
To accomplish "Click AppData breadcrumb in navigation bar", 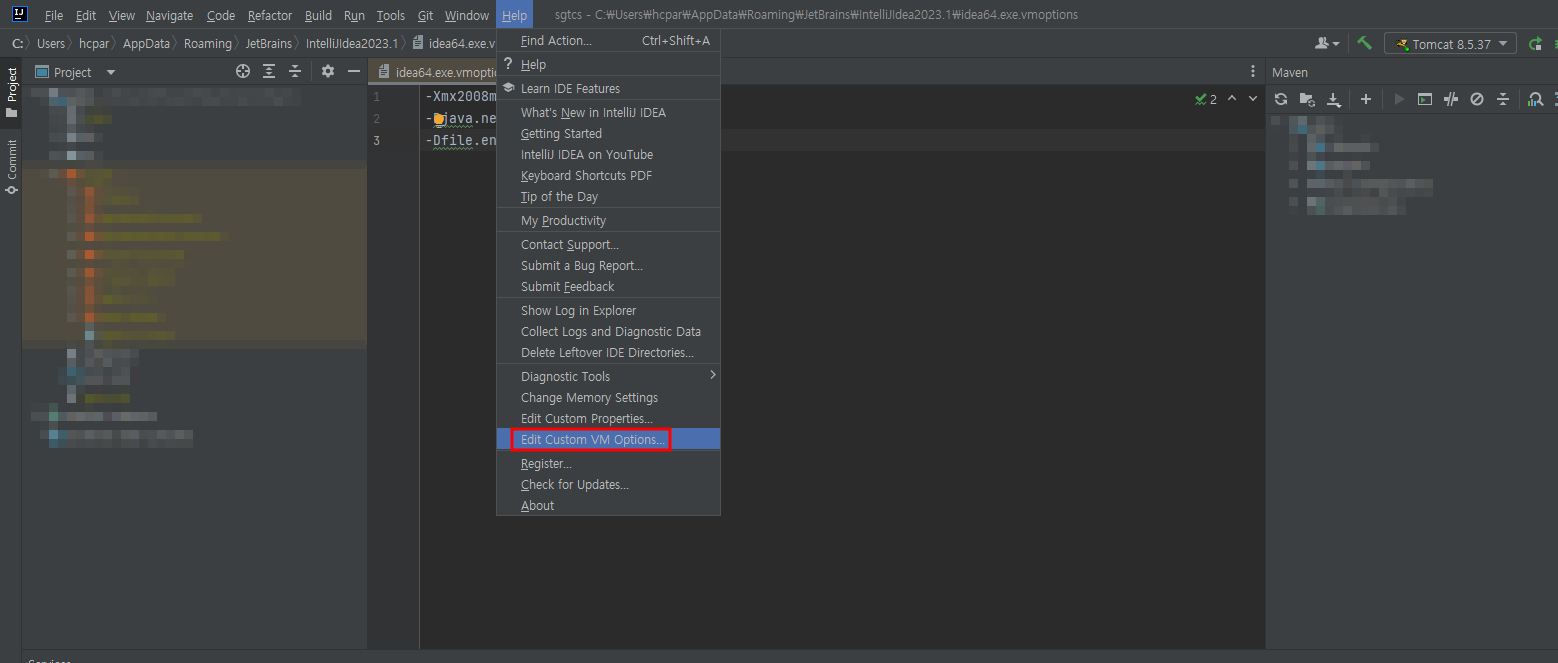I will 146,44.
